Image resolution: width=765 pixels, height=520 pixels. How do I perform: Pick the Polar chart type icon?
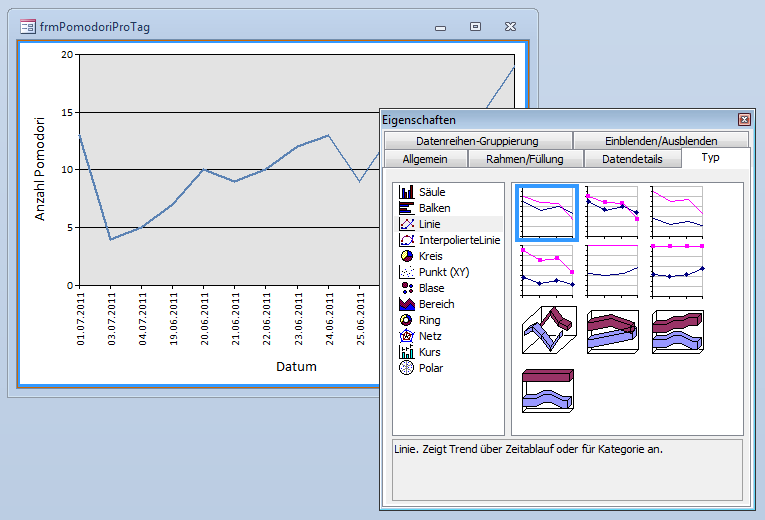406,368
